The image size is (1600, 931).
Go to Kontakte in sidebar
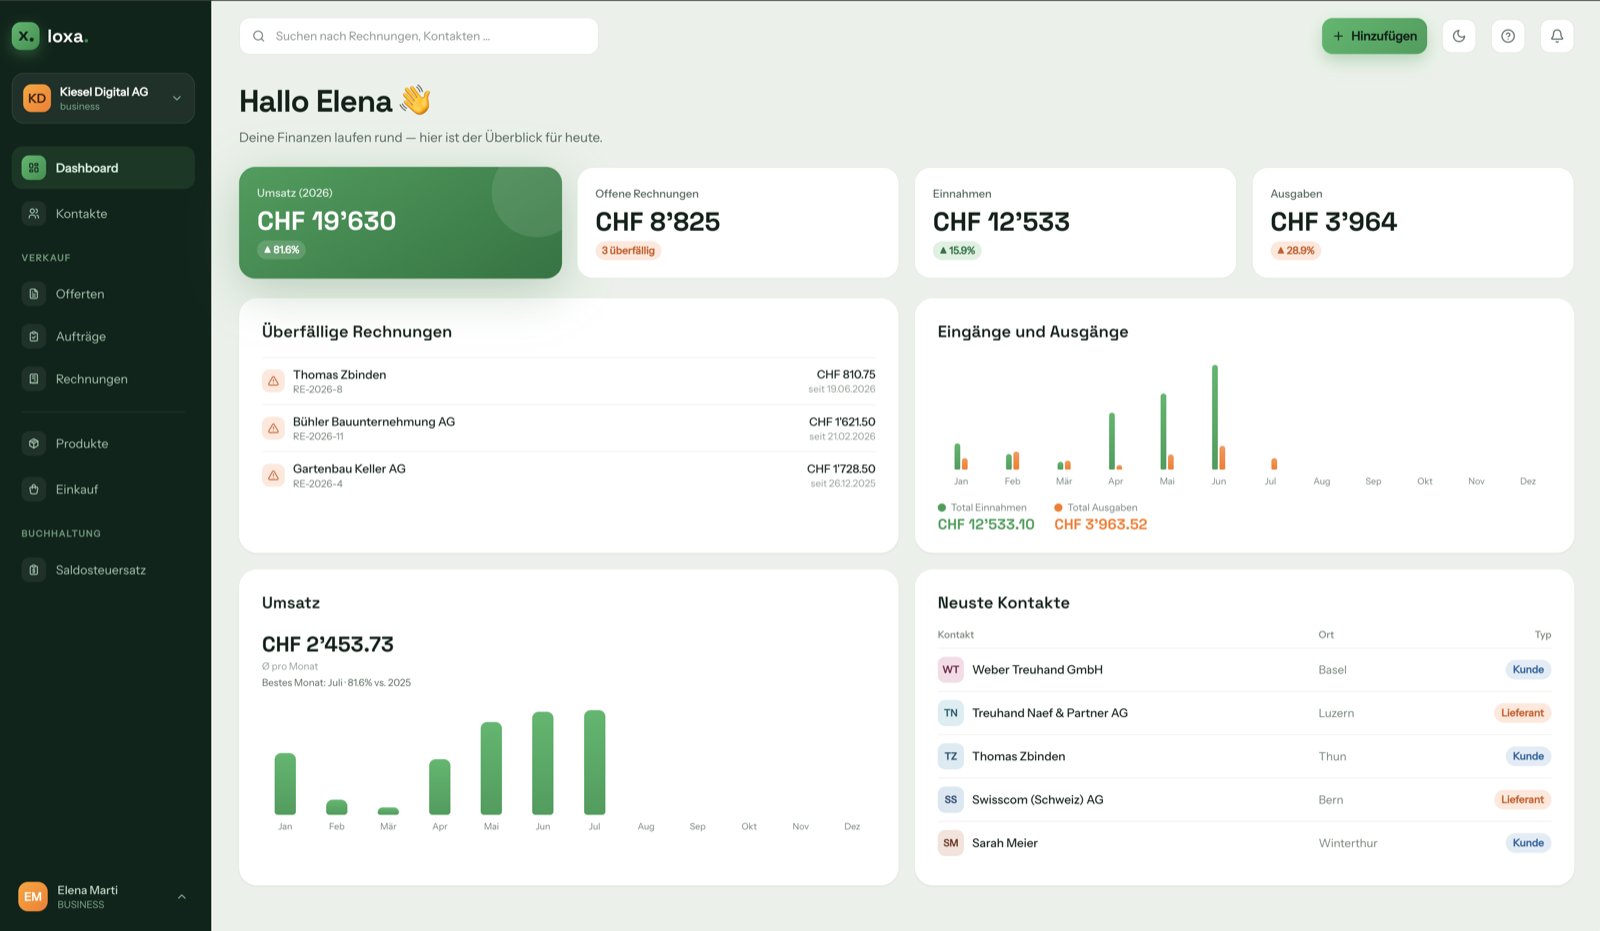pyautogui.click(x=103, y=214)
